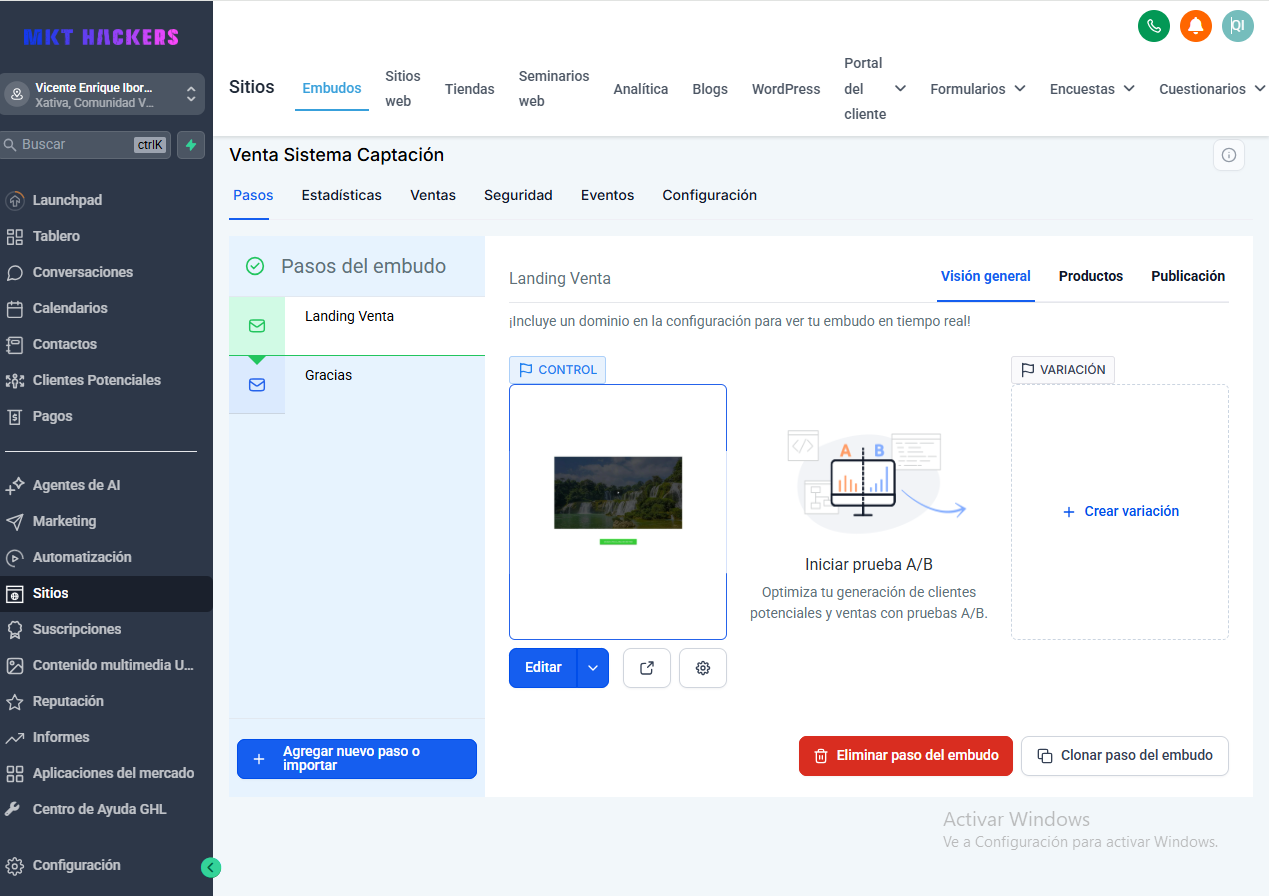
Task: Click Crear variación for the A/B test
Action: pos(1119,511)
